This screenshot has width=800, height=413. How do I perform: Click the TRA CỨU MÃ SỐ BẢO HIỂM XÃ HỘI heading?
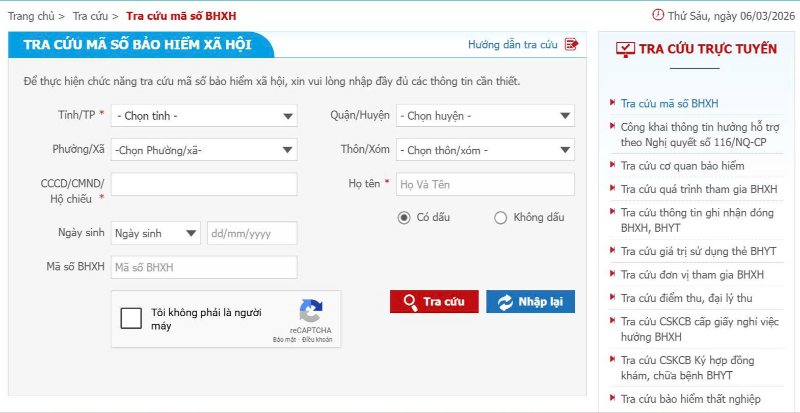click(137, 44)
